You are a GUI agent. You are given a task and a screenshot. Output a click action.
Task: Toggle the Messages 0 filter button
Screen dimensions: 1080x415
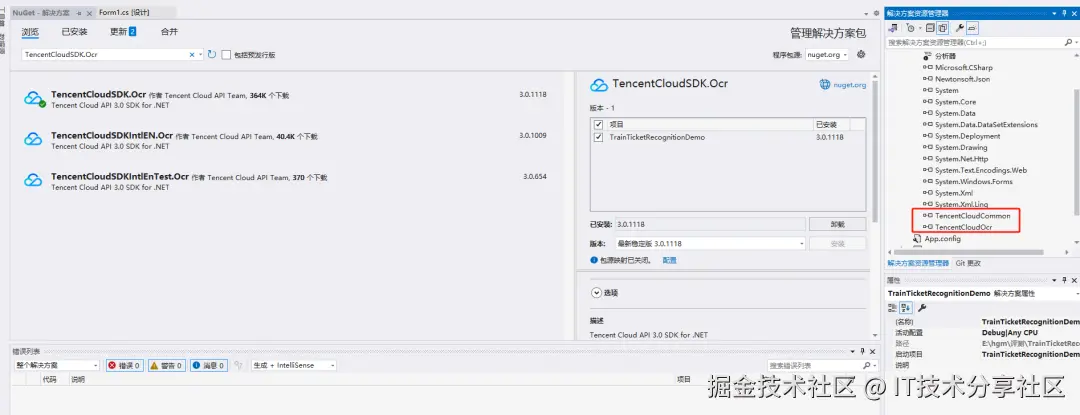coord(208,365)
